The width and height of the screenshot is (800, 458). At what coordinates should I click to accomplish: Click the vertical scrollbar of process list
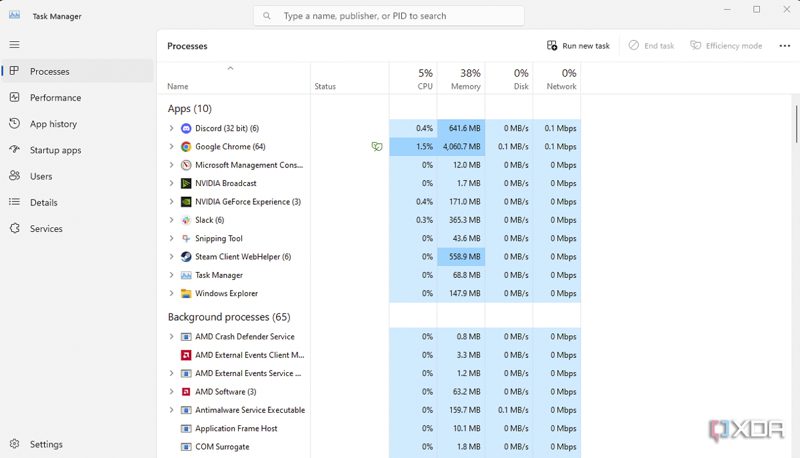point(796,124)
